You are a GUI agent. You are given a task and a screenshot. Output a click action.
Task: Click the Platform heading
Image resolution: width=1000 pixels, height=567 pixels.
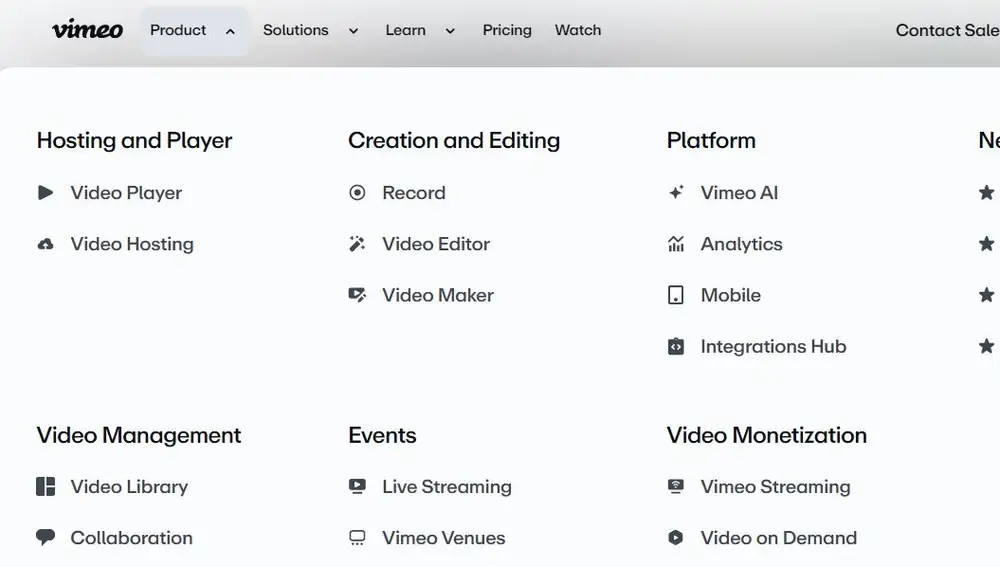(711, 140)
